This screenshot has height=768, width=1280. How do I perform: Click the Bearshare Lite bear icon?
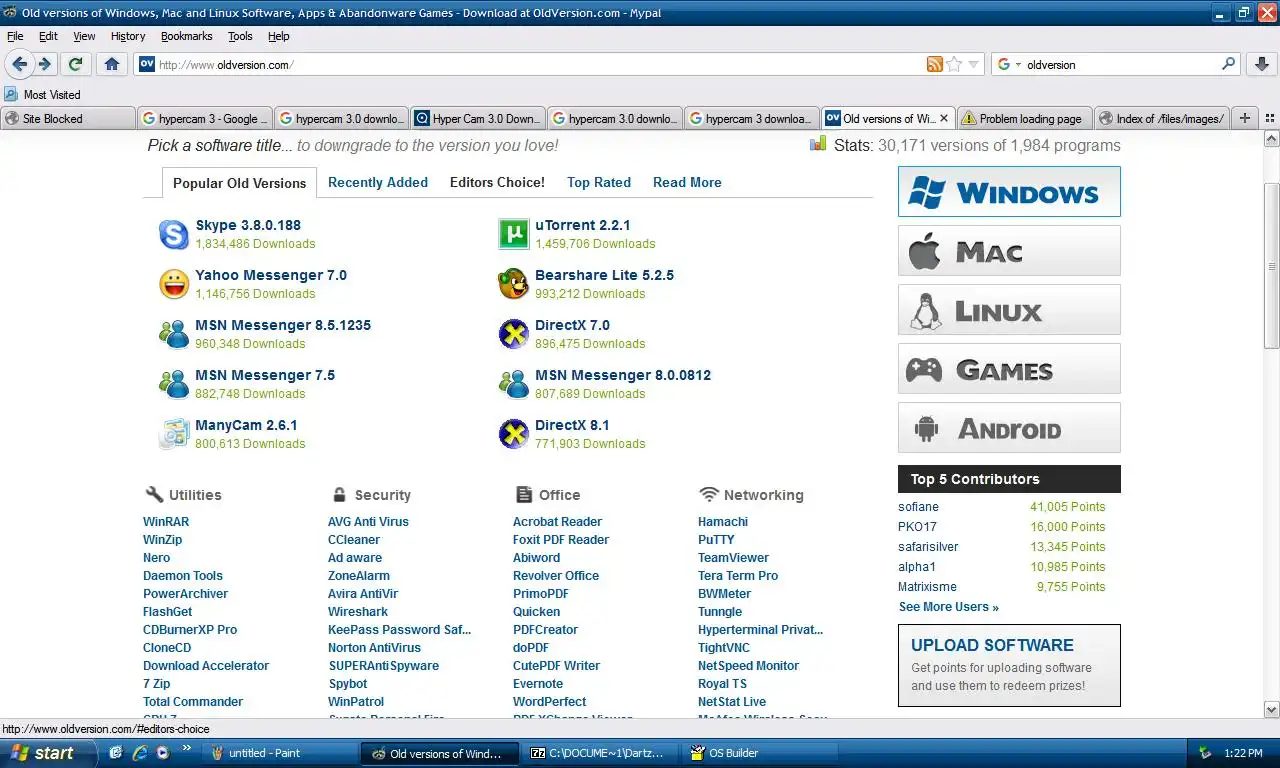pyautogui.click(x=513, y=284)
